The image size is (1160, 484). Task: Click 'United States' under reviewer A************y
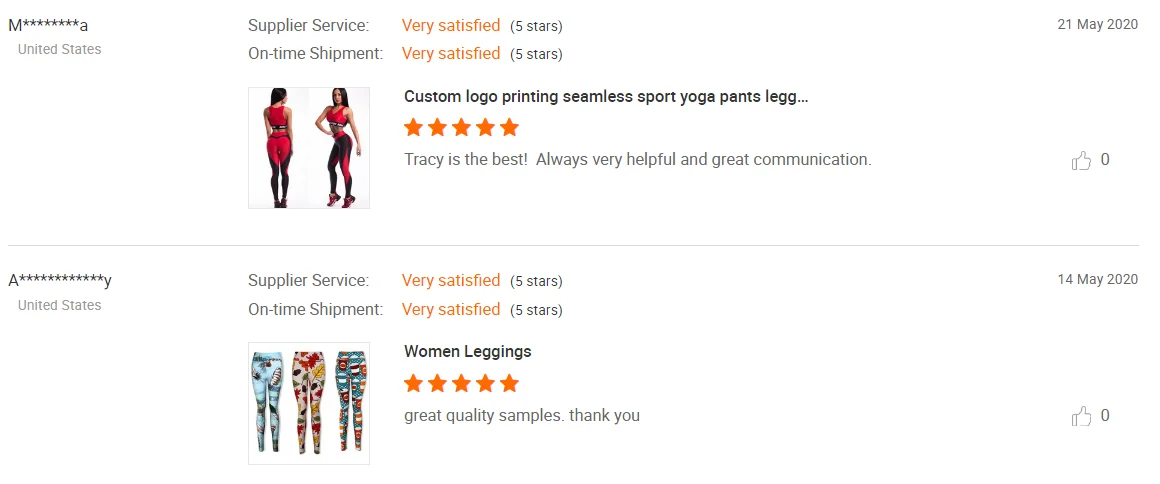60,305
